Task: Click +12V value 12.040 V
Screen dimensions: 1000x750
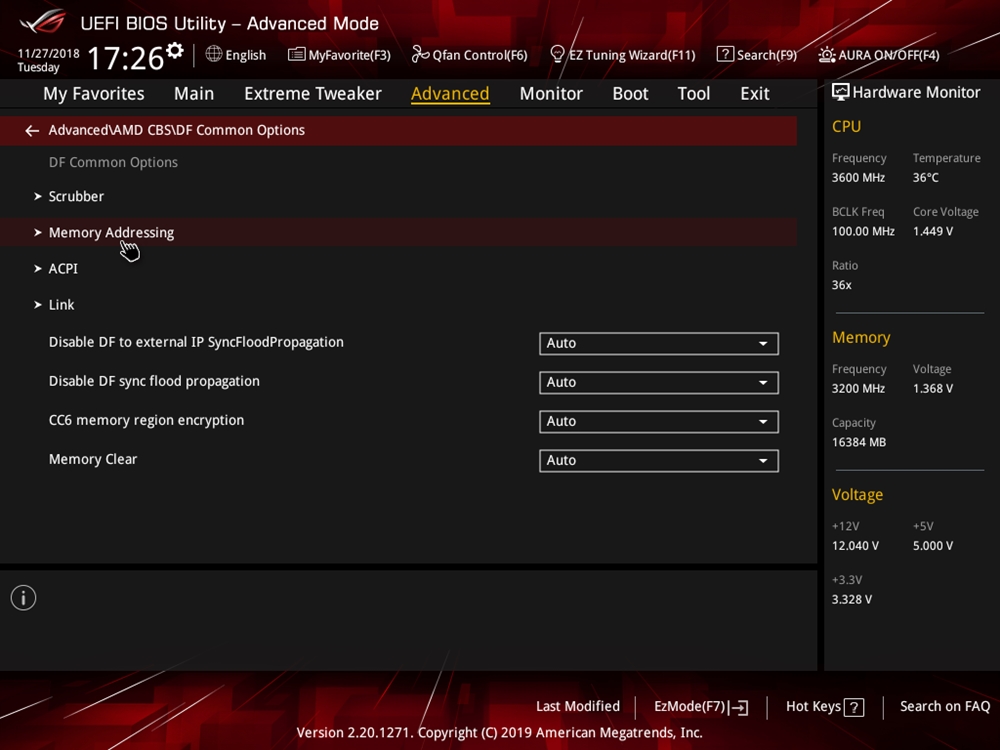Action: click(855, 546)
